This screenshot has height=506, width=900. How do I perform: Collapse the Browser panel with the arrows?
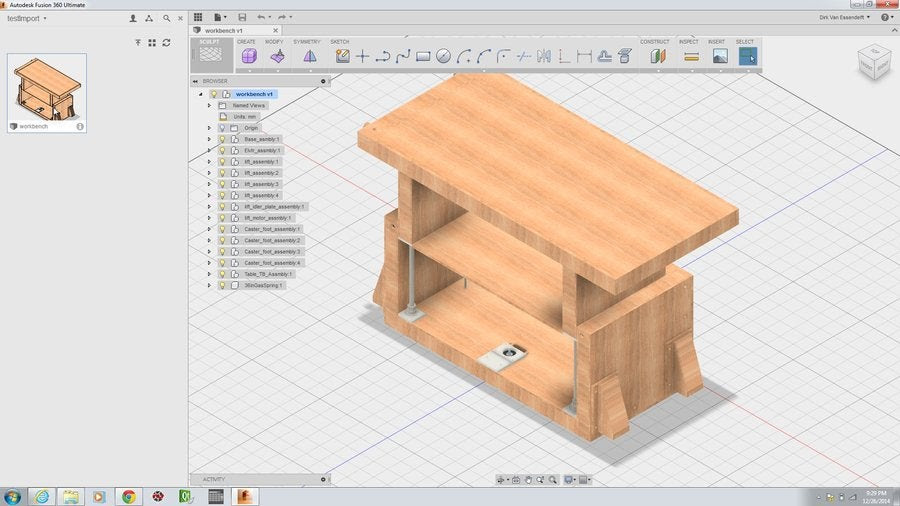195,81
